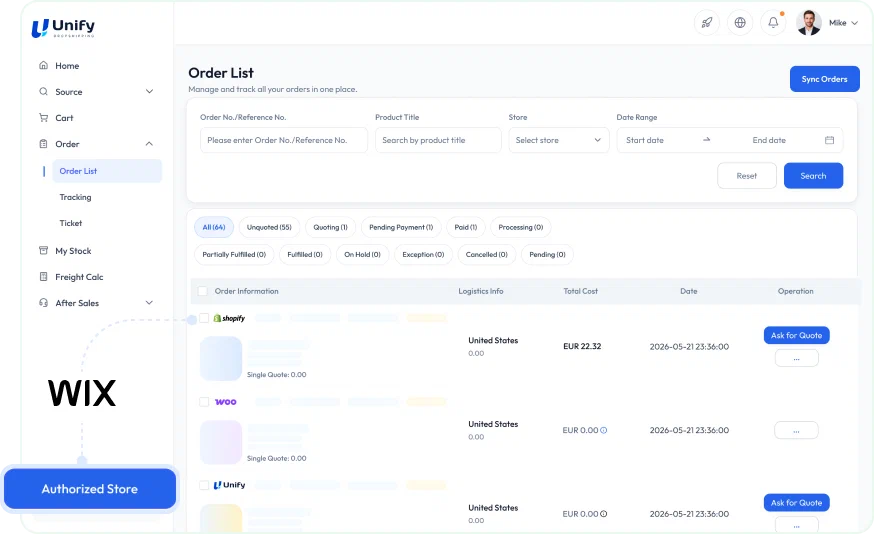This screenshot has height=534, width=874.
Task: Select the Pending (0) tab
Action: pyautogui.click(x=547, y=254)
